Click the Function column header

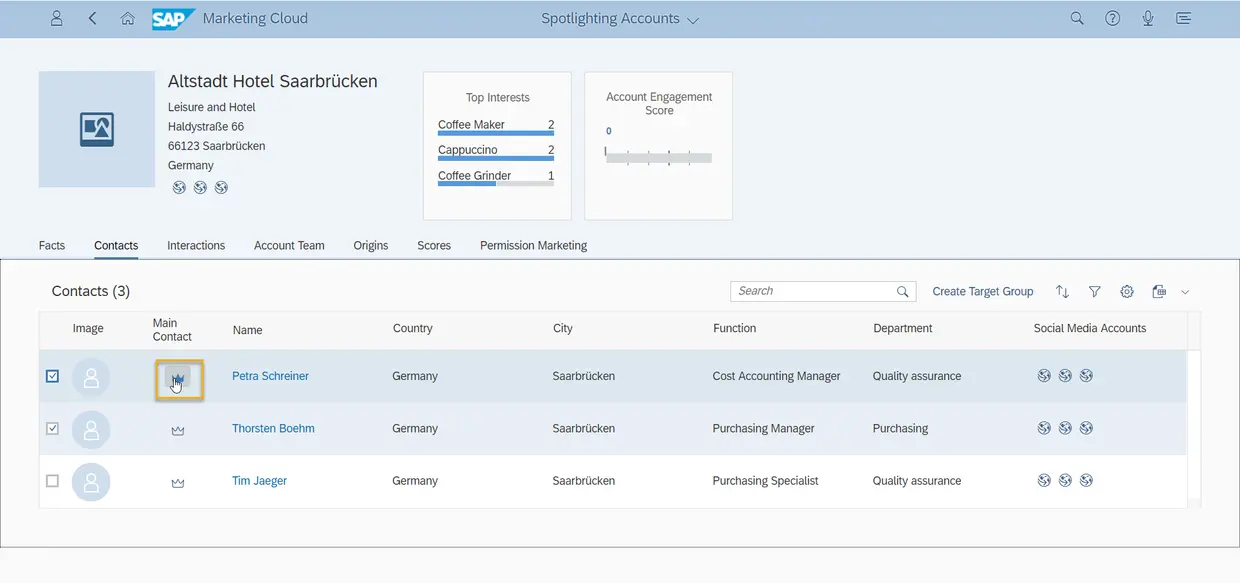(x=735, y=328)
